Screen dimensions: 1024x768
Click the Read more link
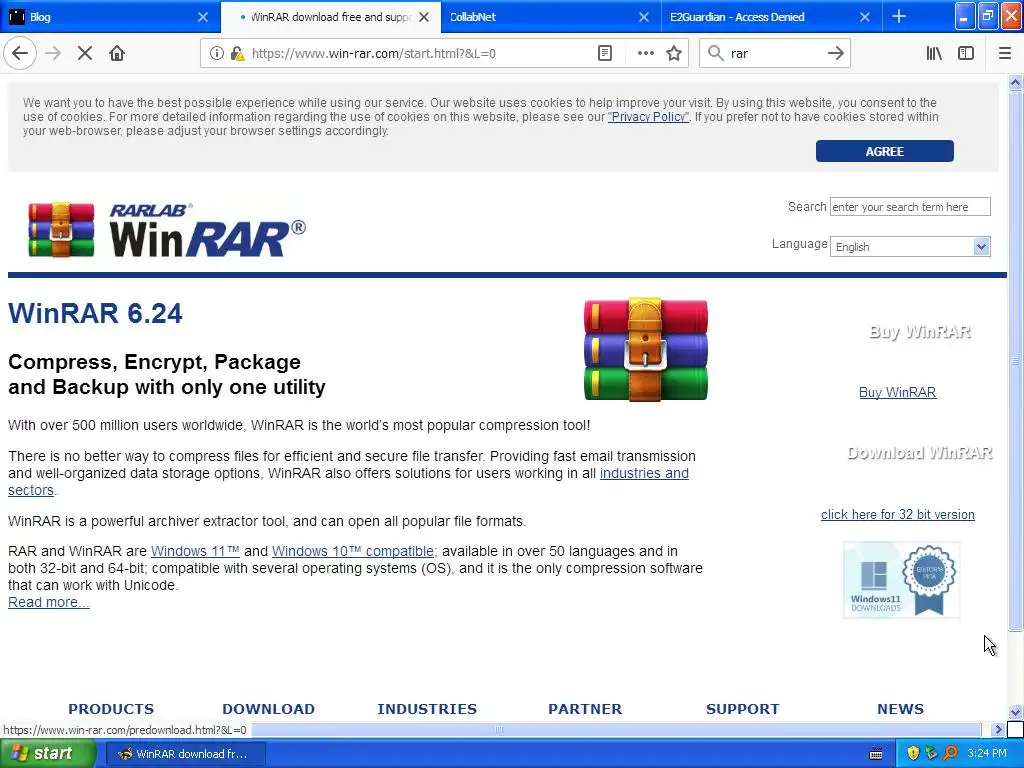(x=49, y=602)
